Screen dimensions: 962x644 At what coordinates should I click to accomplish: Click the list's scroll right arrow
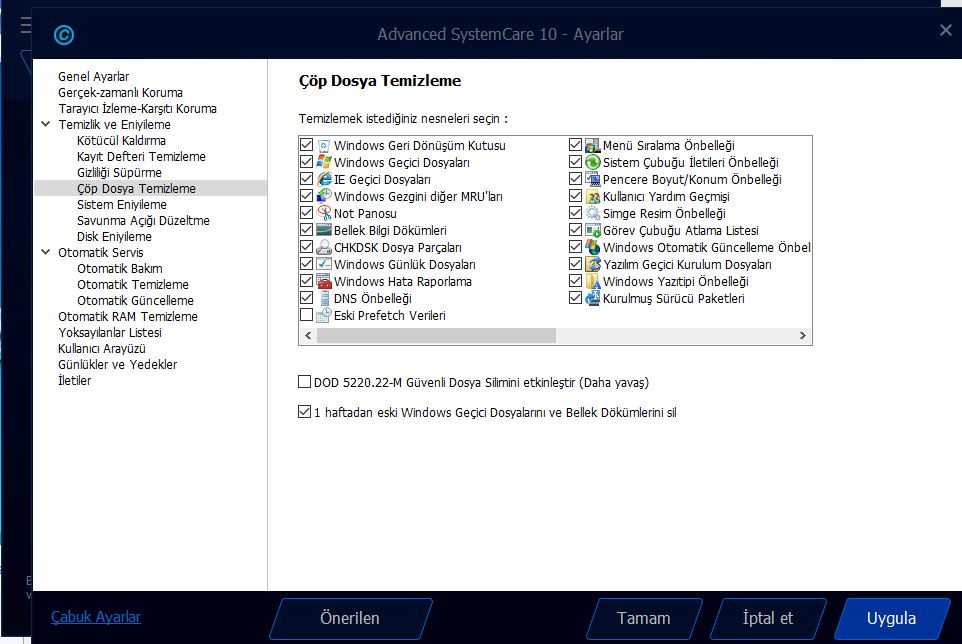(x=802, y=335)
